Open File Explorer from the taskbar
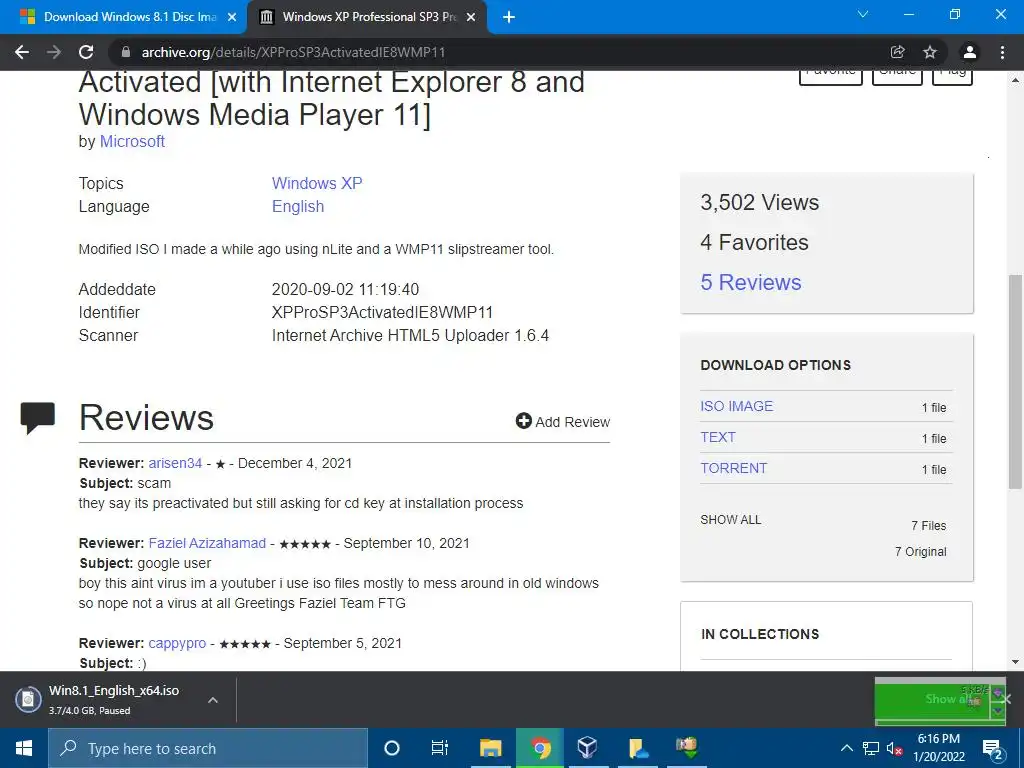The image size is (1024, 768). tap(490, 748)
